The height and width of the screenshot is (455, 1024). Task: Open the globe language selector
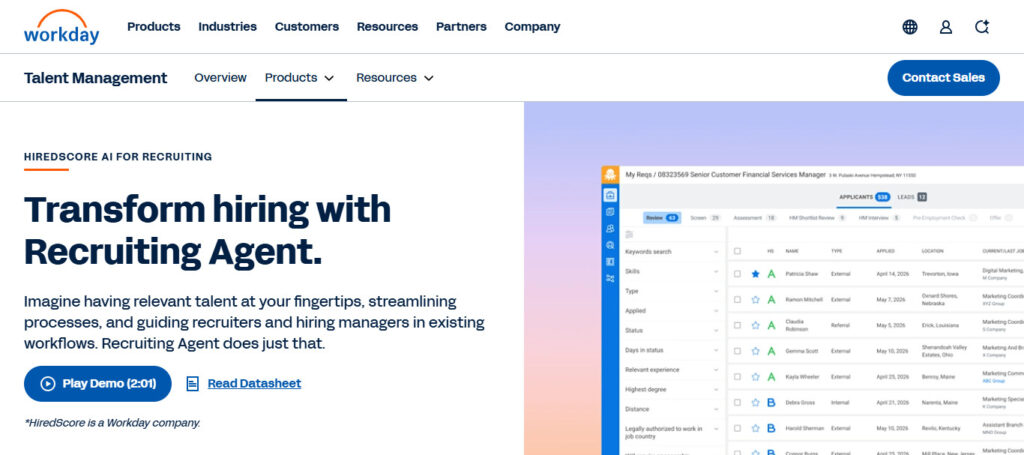[910, 27]
